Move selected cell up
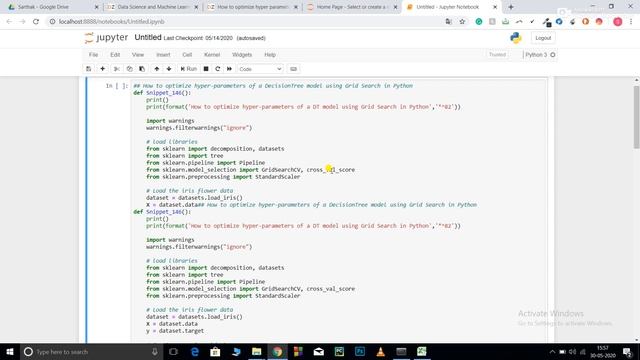This screenshot has height=360, width=640. pos(157,69)
